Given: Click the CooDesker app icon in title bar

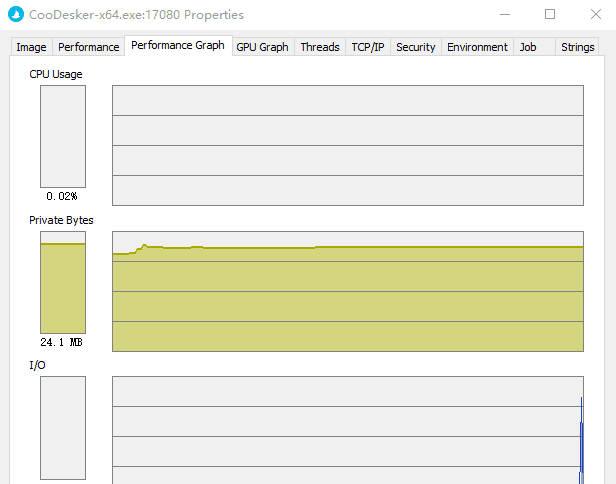Looking at the screenshot, I should pyautogui.click(x=16, y=15).
